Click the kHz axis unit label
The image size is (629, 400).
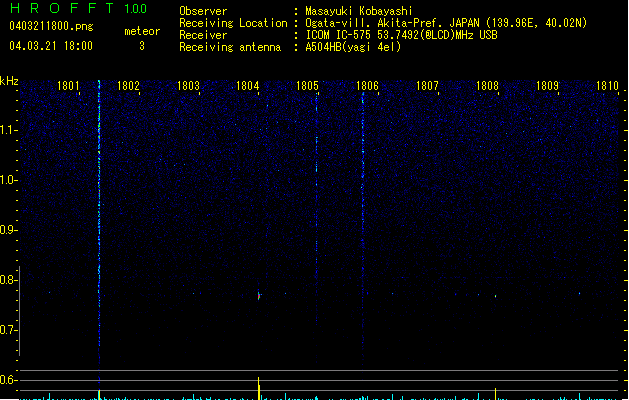pyautogui.click(x=9, y=81)
